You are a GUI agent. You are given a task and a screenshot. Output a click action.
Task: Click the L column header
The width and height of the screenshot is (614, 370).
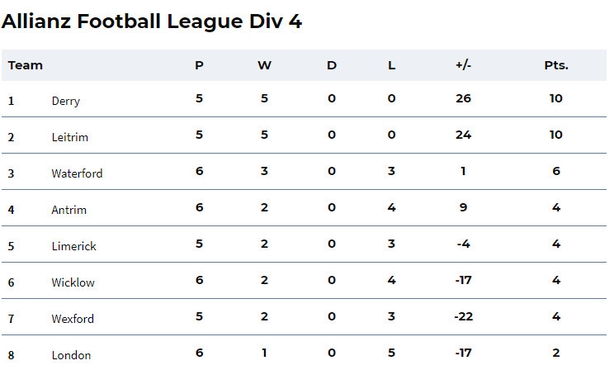point(392,65)
